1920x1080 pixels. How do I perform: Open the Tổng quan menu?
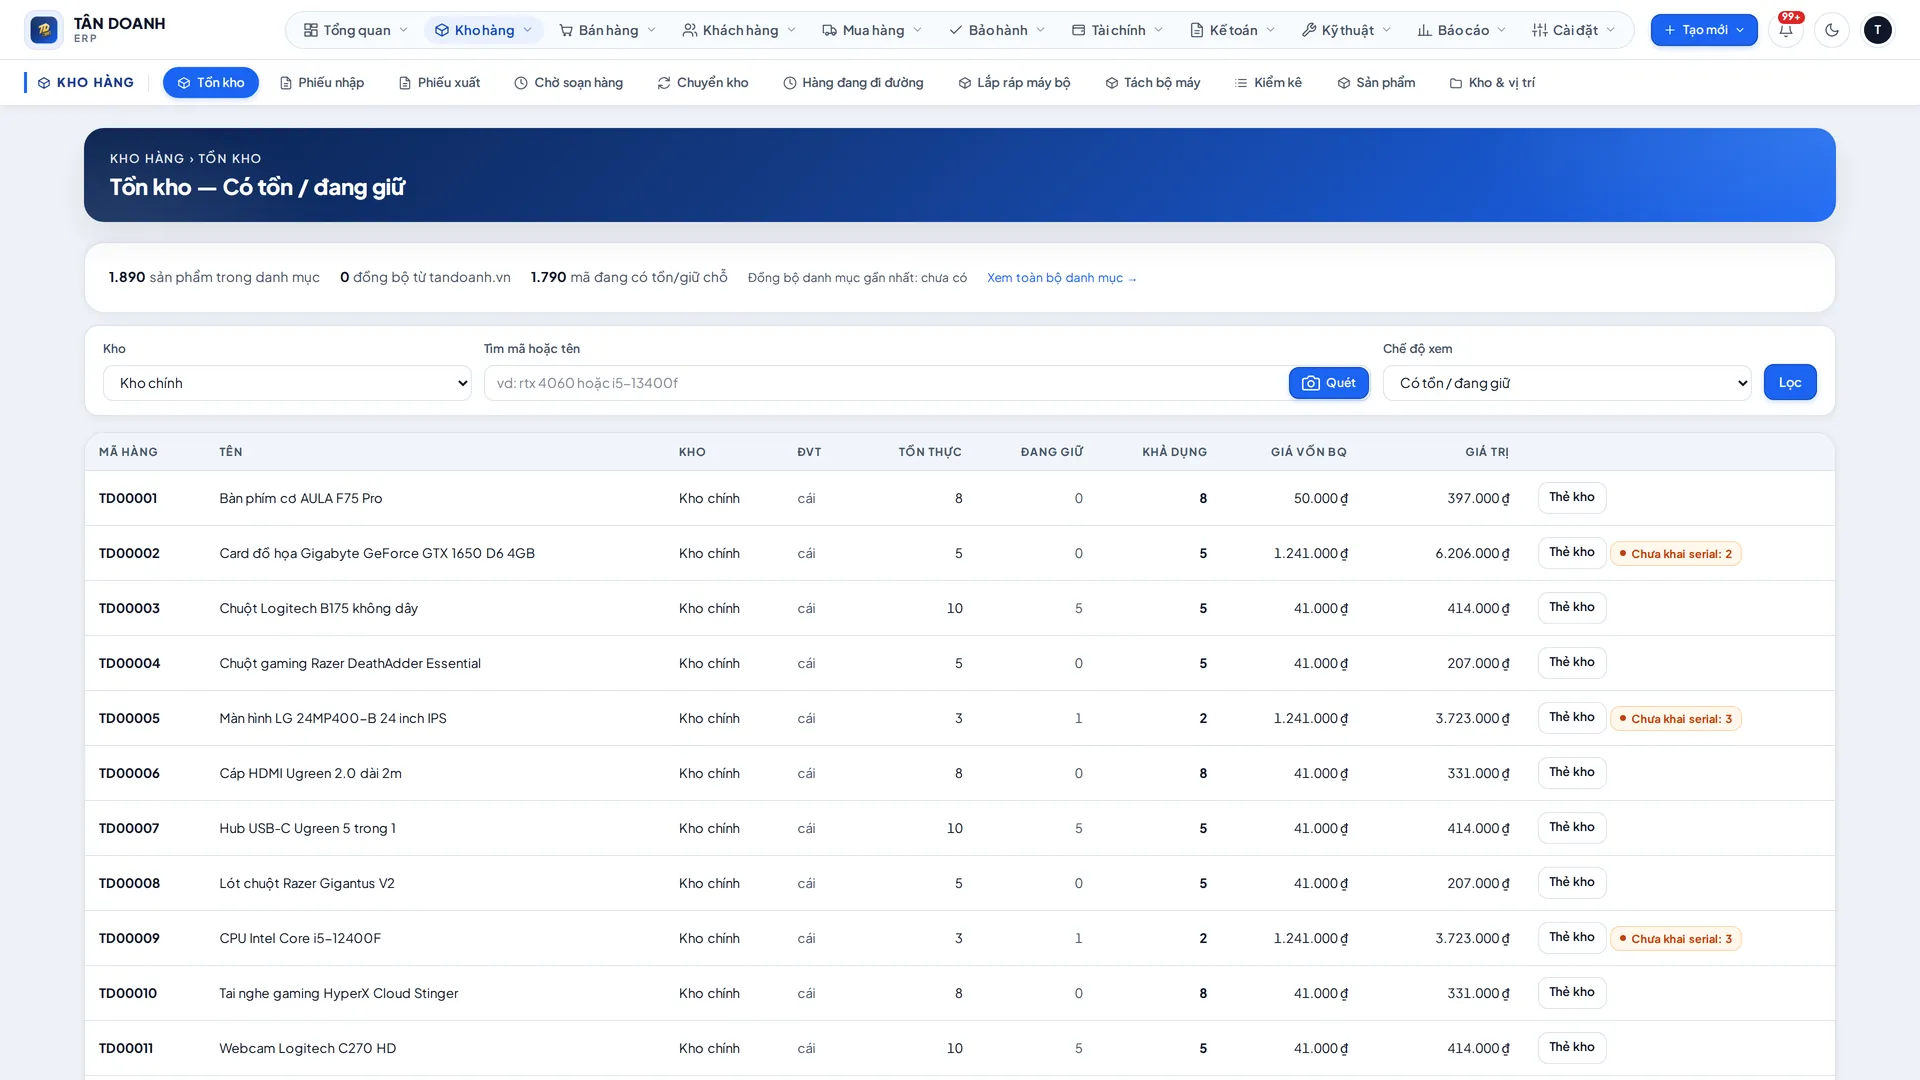pyautogui.click(x=356, y=30)
